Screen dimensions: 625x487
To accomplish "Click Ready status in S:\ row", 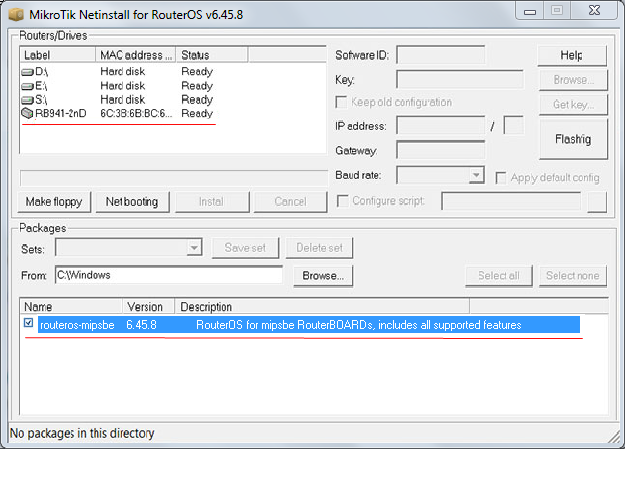I will tap(197, 100).
